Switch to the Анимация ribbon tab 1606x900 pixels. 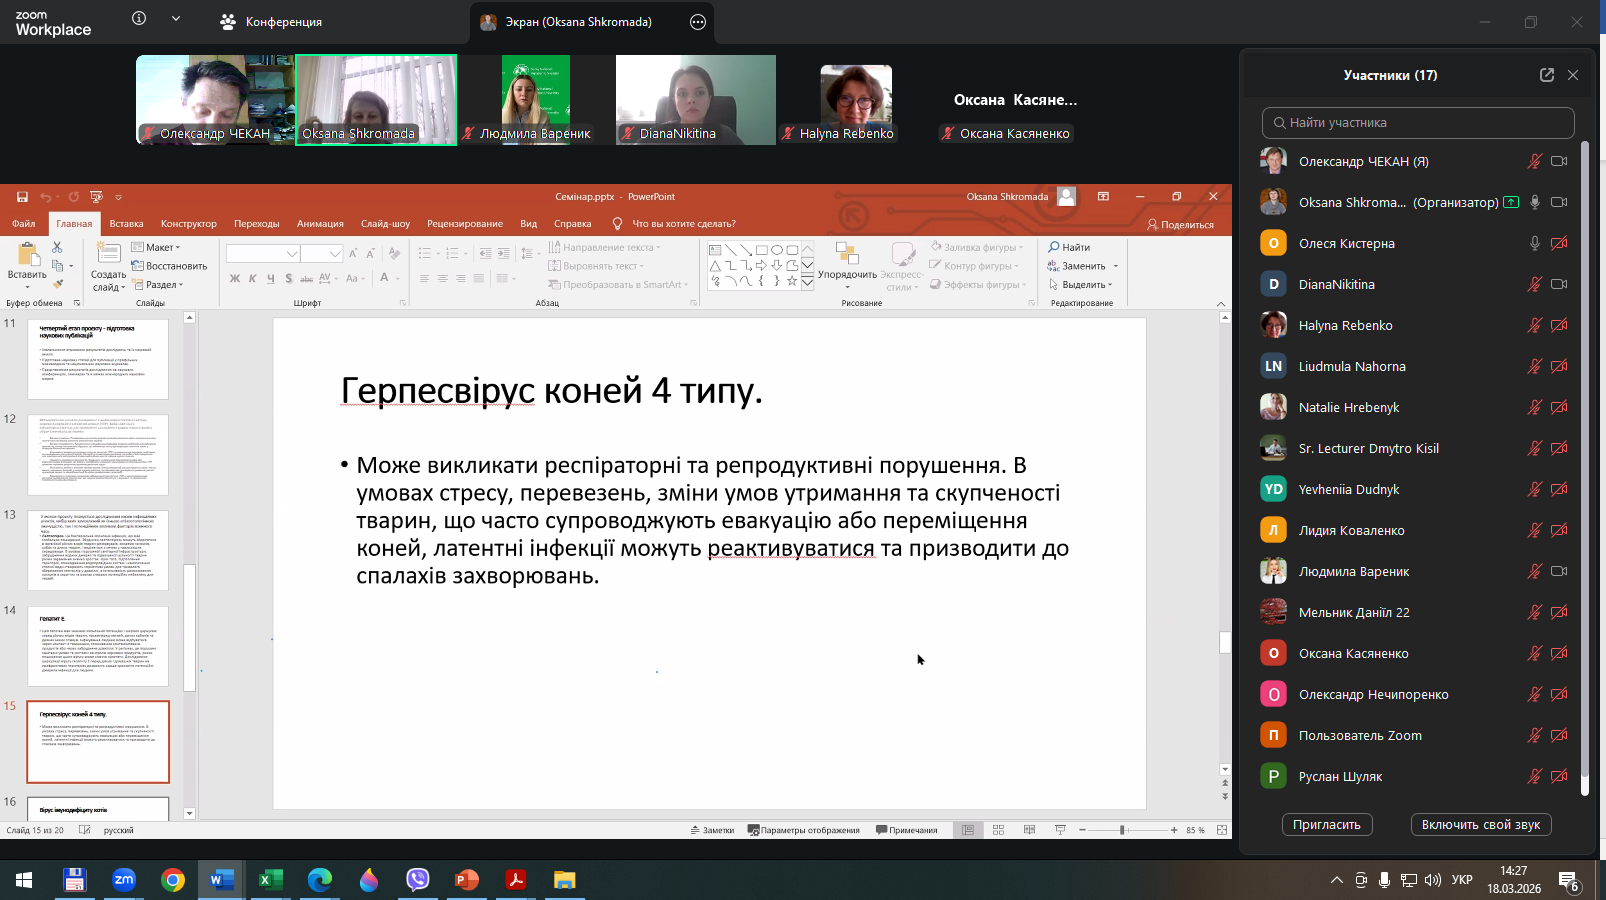(x=320, y=224)
